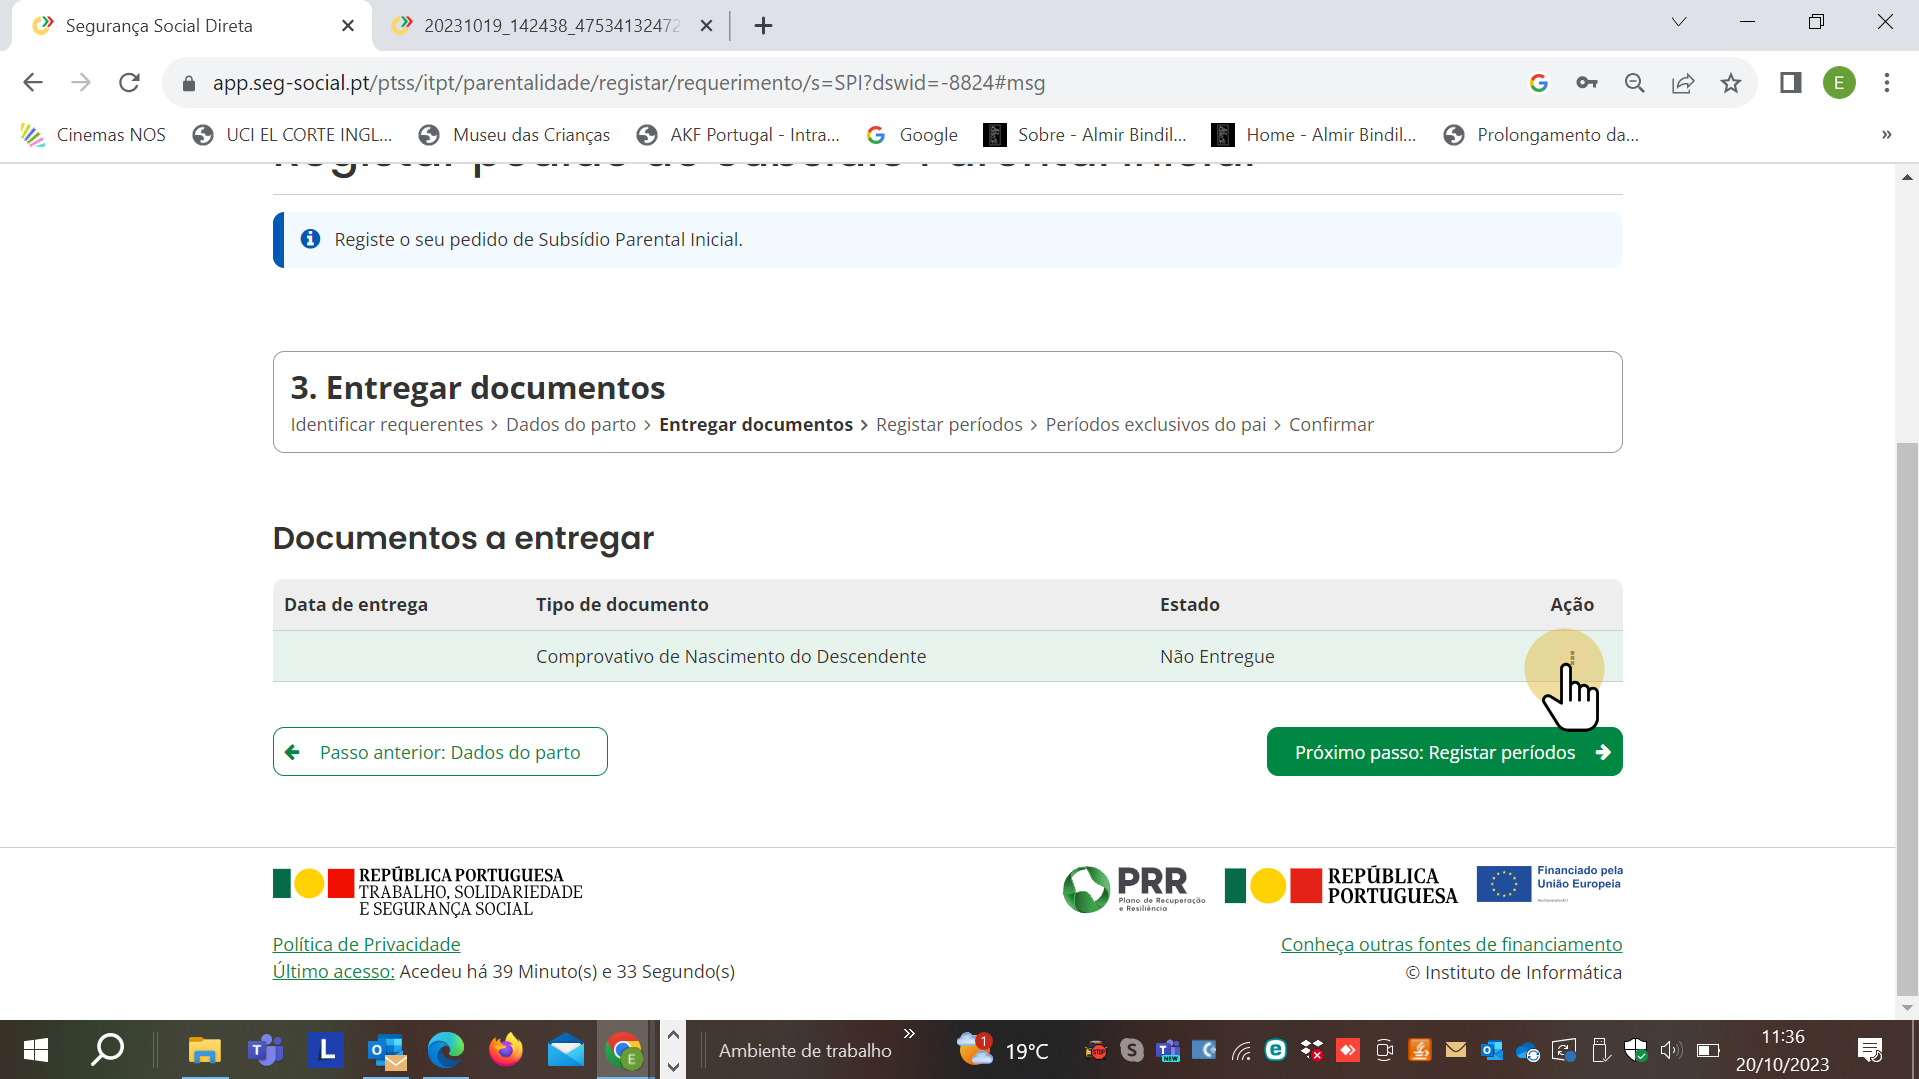Open the password manager key icon

point(1587,83)
